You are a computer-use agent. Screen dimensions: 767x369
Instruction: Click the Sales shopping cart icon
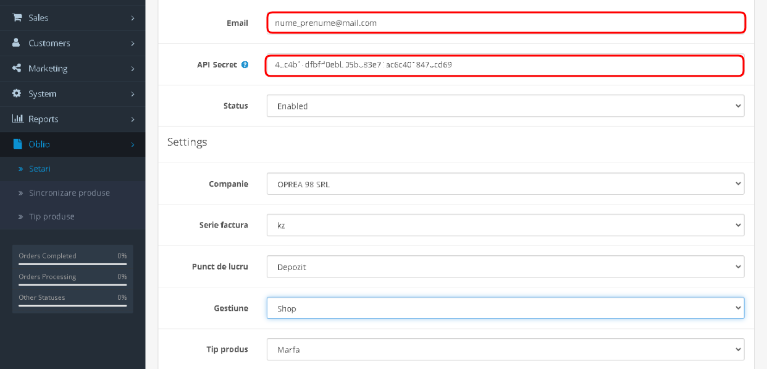17,18
